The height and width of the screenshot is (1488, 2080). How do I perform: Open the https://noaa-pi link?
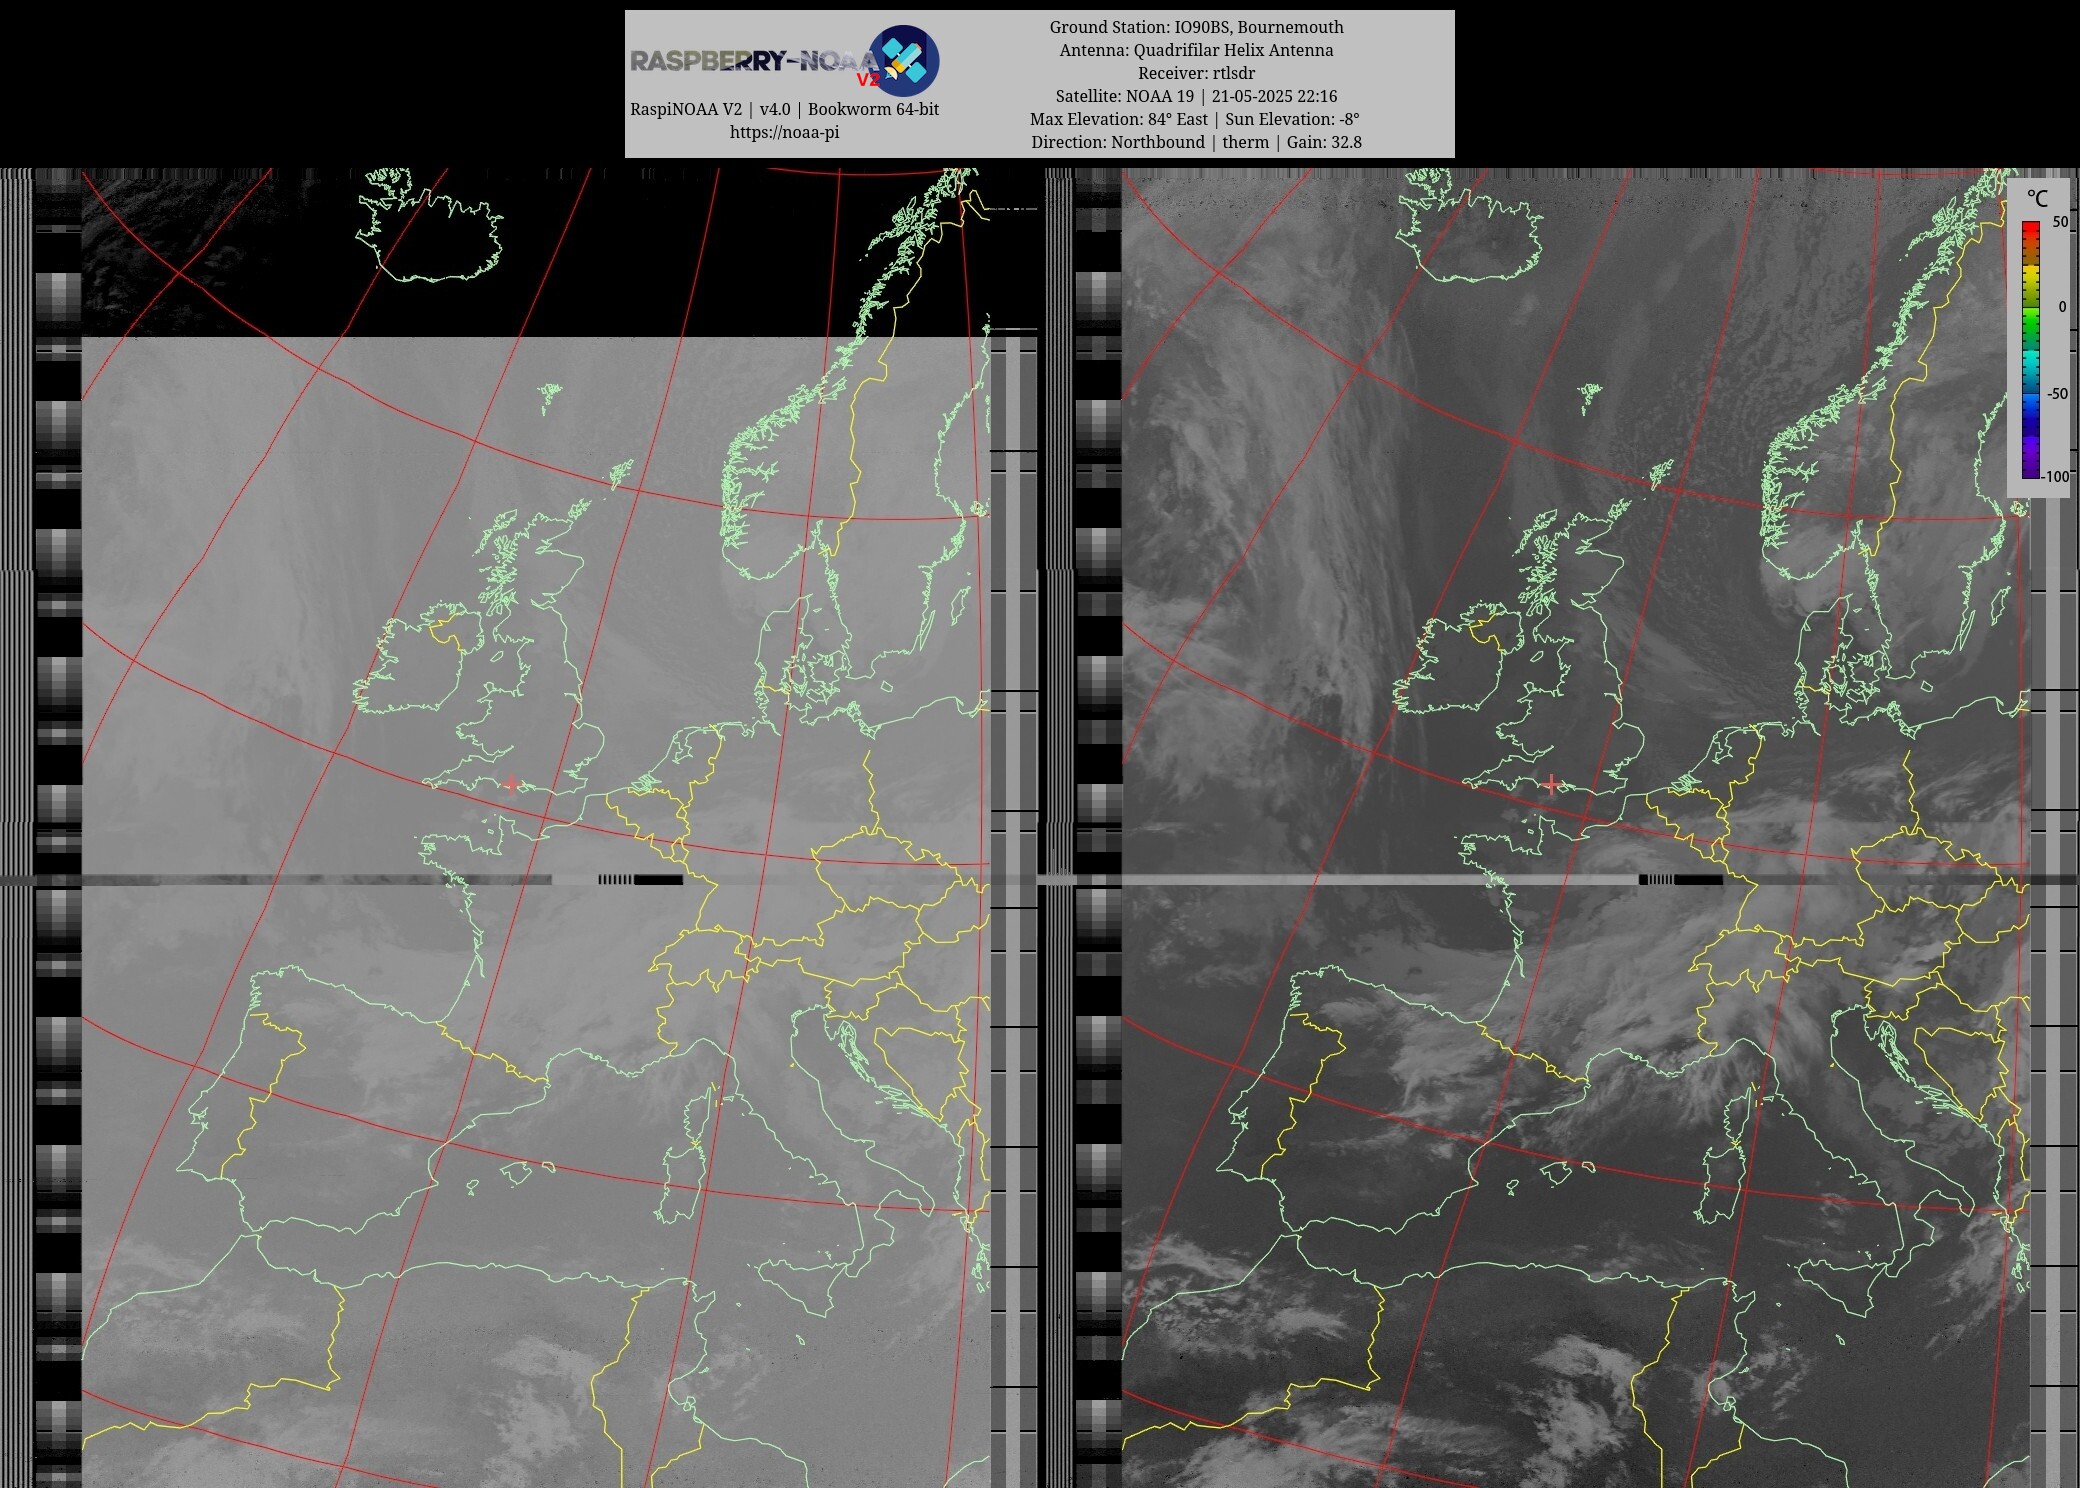click(x=784, y=132)
